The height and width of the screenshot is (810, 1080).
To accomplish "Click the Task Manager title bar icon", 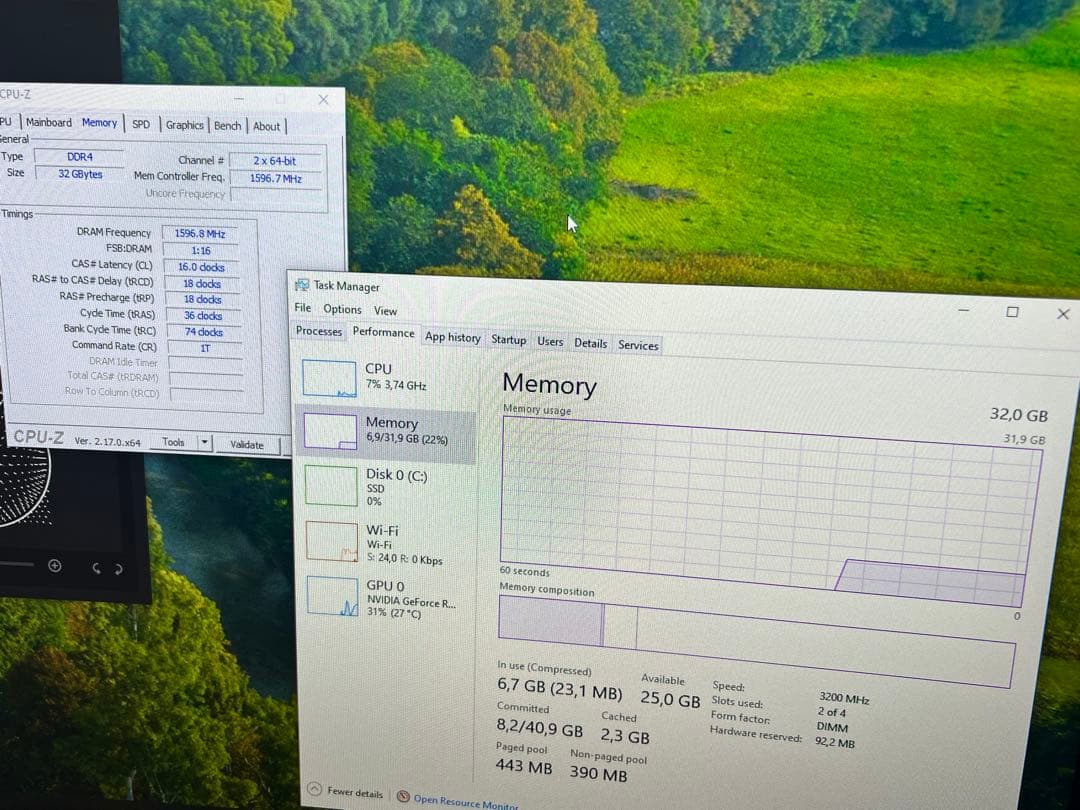I will pos(302,285).
